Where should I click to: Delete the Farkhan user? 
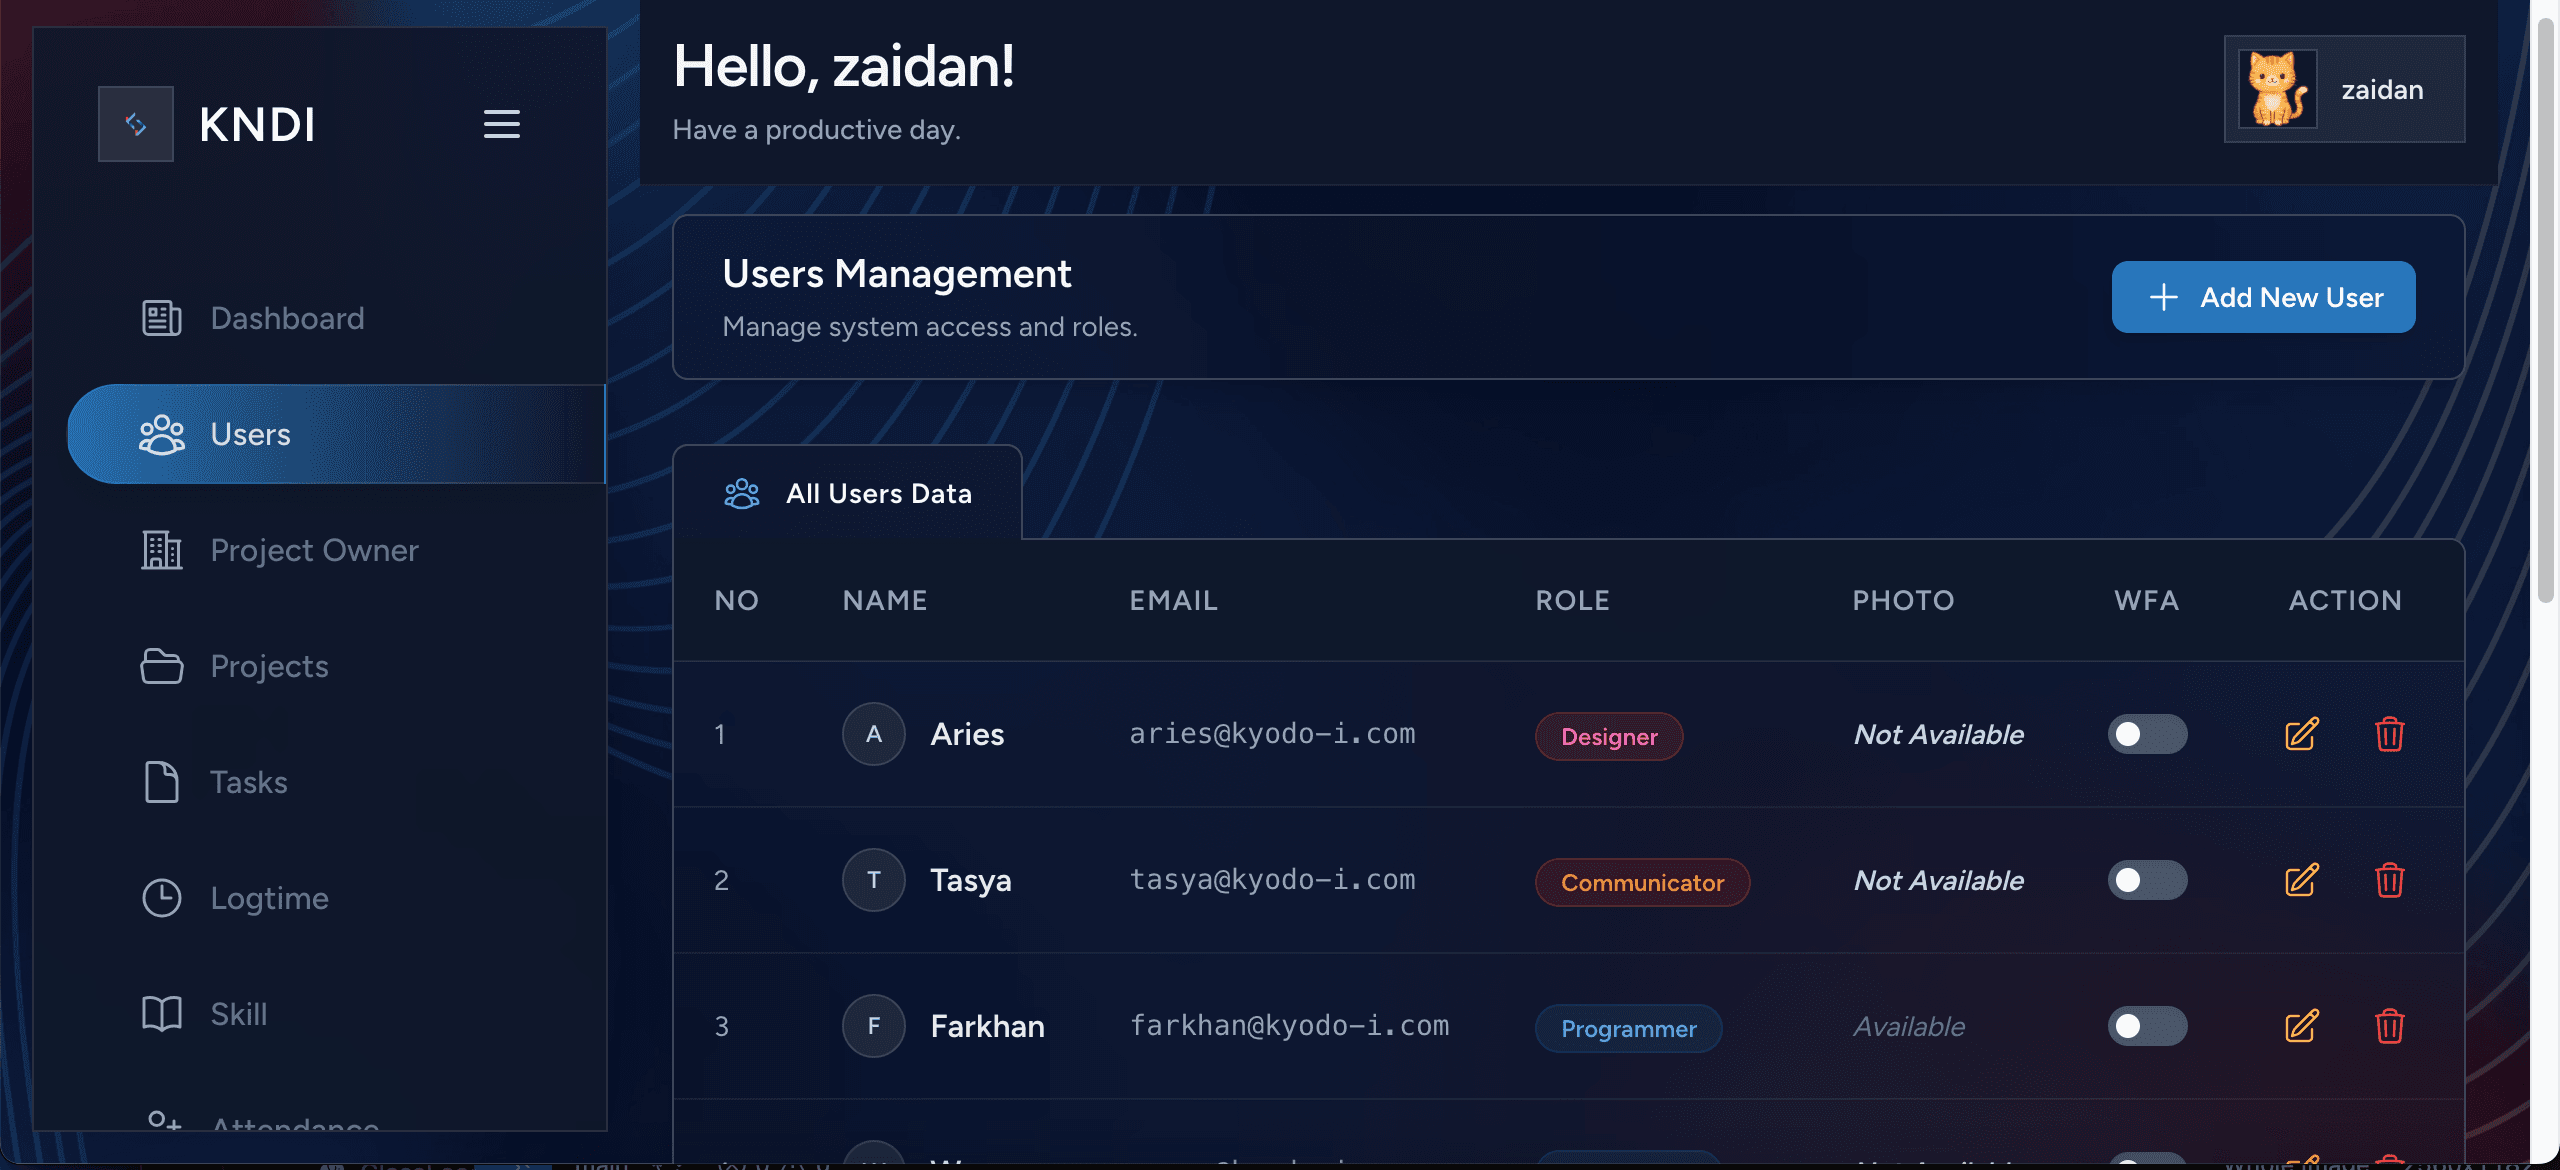(x=2389, y=1026)
